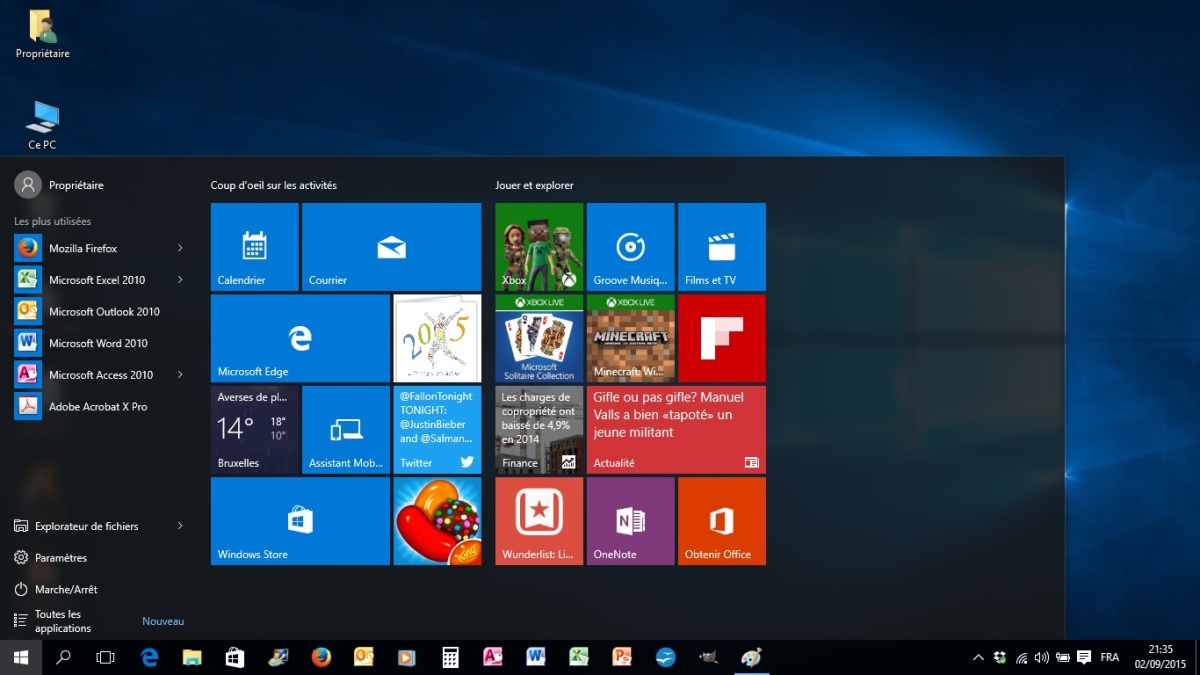Click the taskbar search magnifier

63,657
